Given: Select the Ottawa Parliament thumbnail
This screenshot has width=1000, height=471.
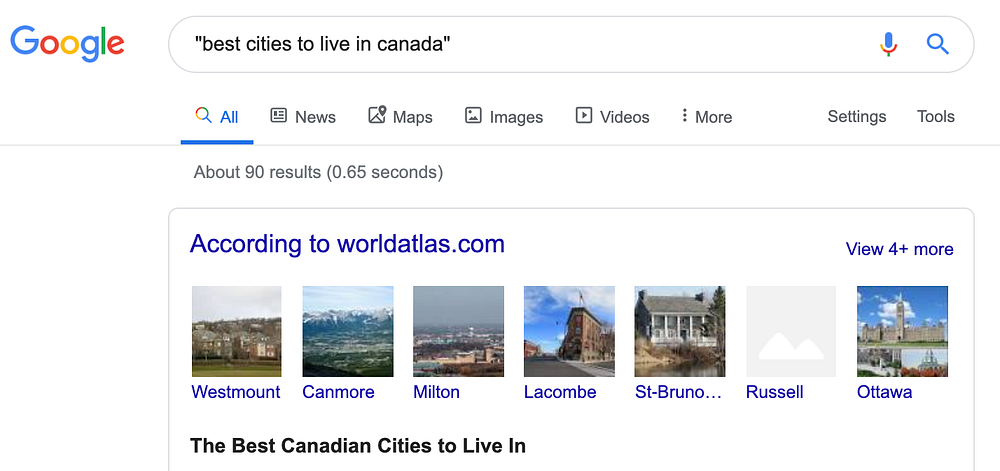Looking at the screenshot, I should click(x=902, y=331).
